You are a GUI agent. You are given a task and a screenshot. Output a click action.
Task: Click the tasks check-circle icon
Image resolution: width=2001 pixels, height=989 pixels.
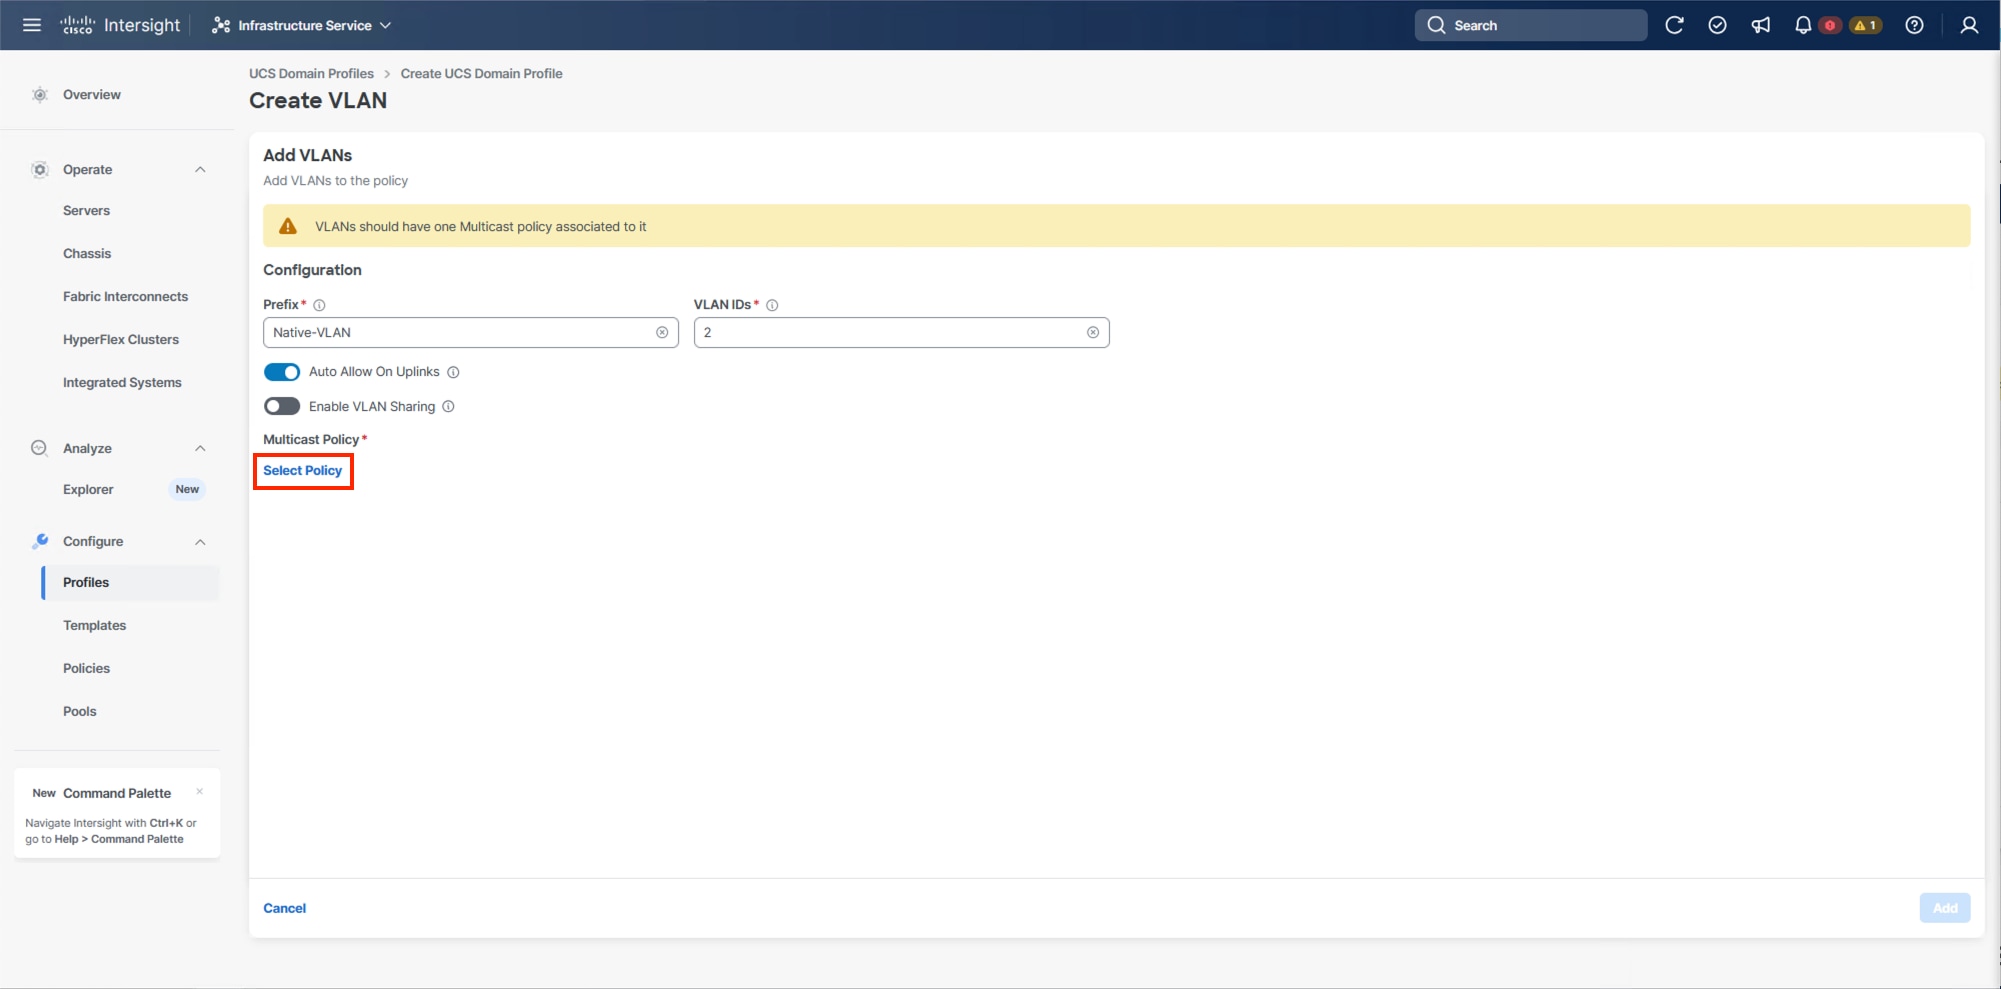1718,25
